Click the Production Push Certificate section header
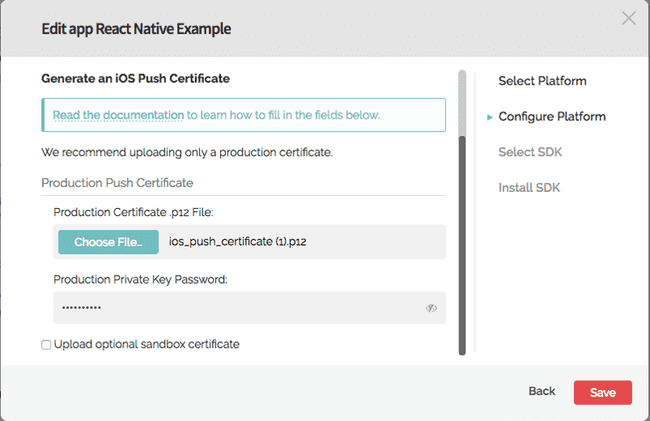This screenshot has height=421, width=650. (x=117, y=183)
